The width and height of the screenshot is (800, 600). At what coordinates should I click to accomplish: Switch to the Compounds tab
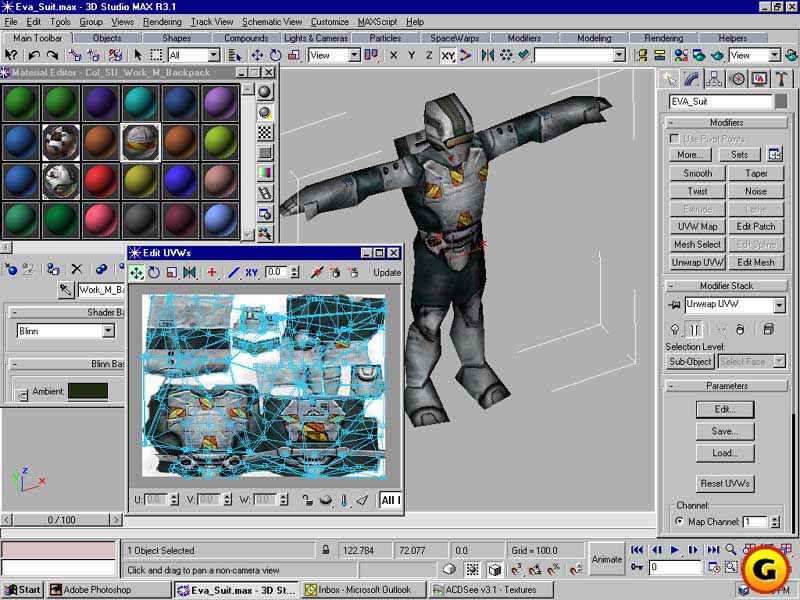coord(246,38)
